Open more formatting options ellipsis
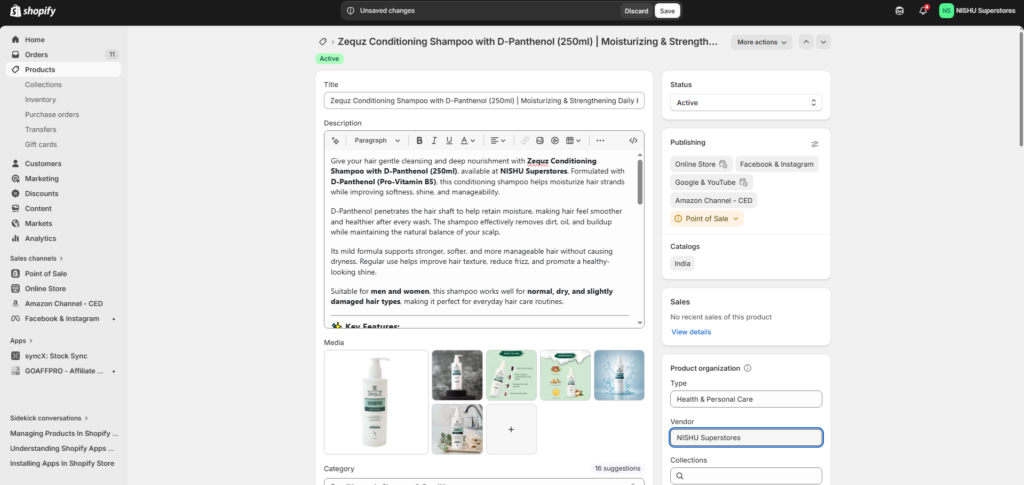 [600, 140]
